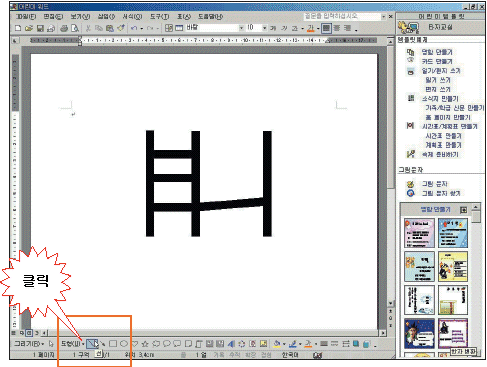487x367 pixels.
Task: Click the fill color bucket swatch
Action: (276, 343)
